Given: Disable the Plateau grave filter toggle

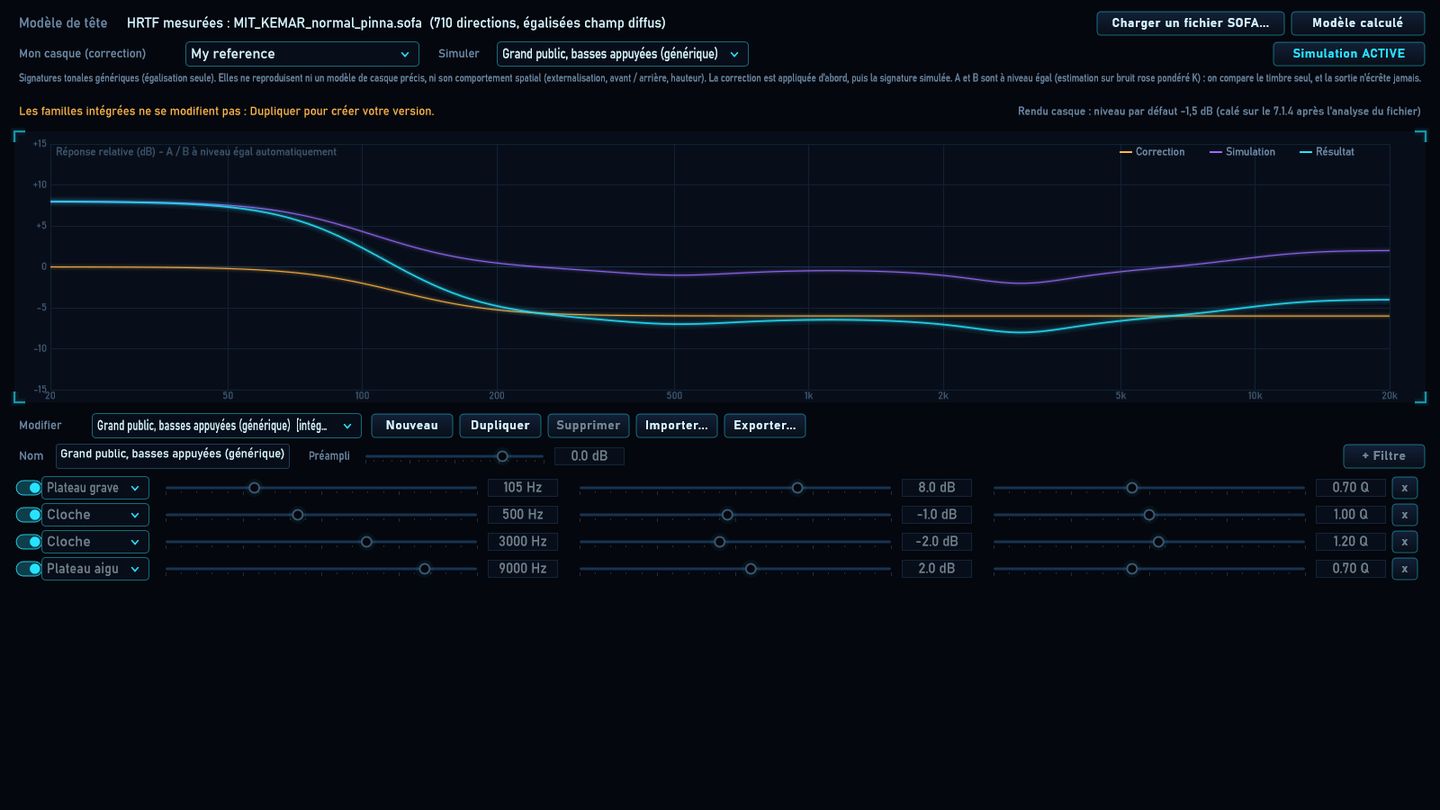Looking at the screenshot, I should pyautogui.click(x=29, y=488).
